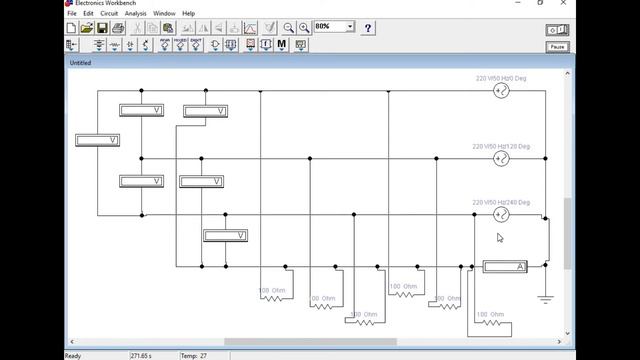Click the horizontal scrollbar thumb
This screenshot has width=640, height=360.
(310, 342)
